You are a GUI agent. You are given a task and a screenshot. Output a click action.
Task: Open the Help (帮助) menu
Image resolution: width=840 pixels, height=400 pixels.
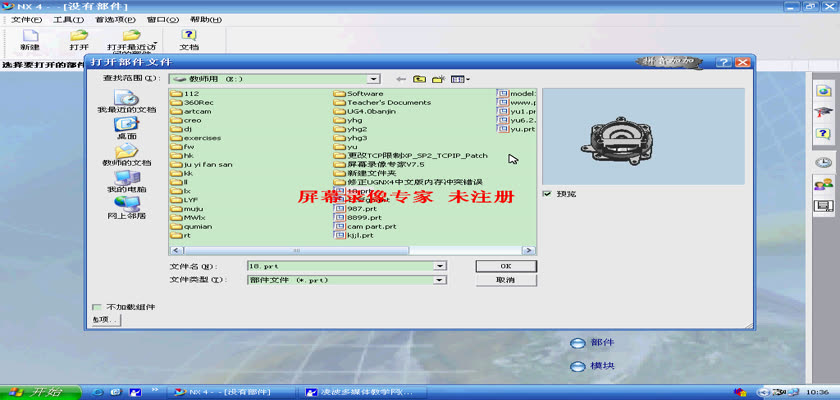206,20
